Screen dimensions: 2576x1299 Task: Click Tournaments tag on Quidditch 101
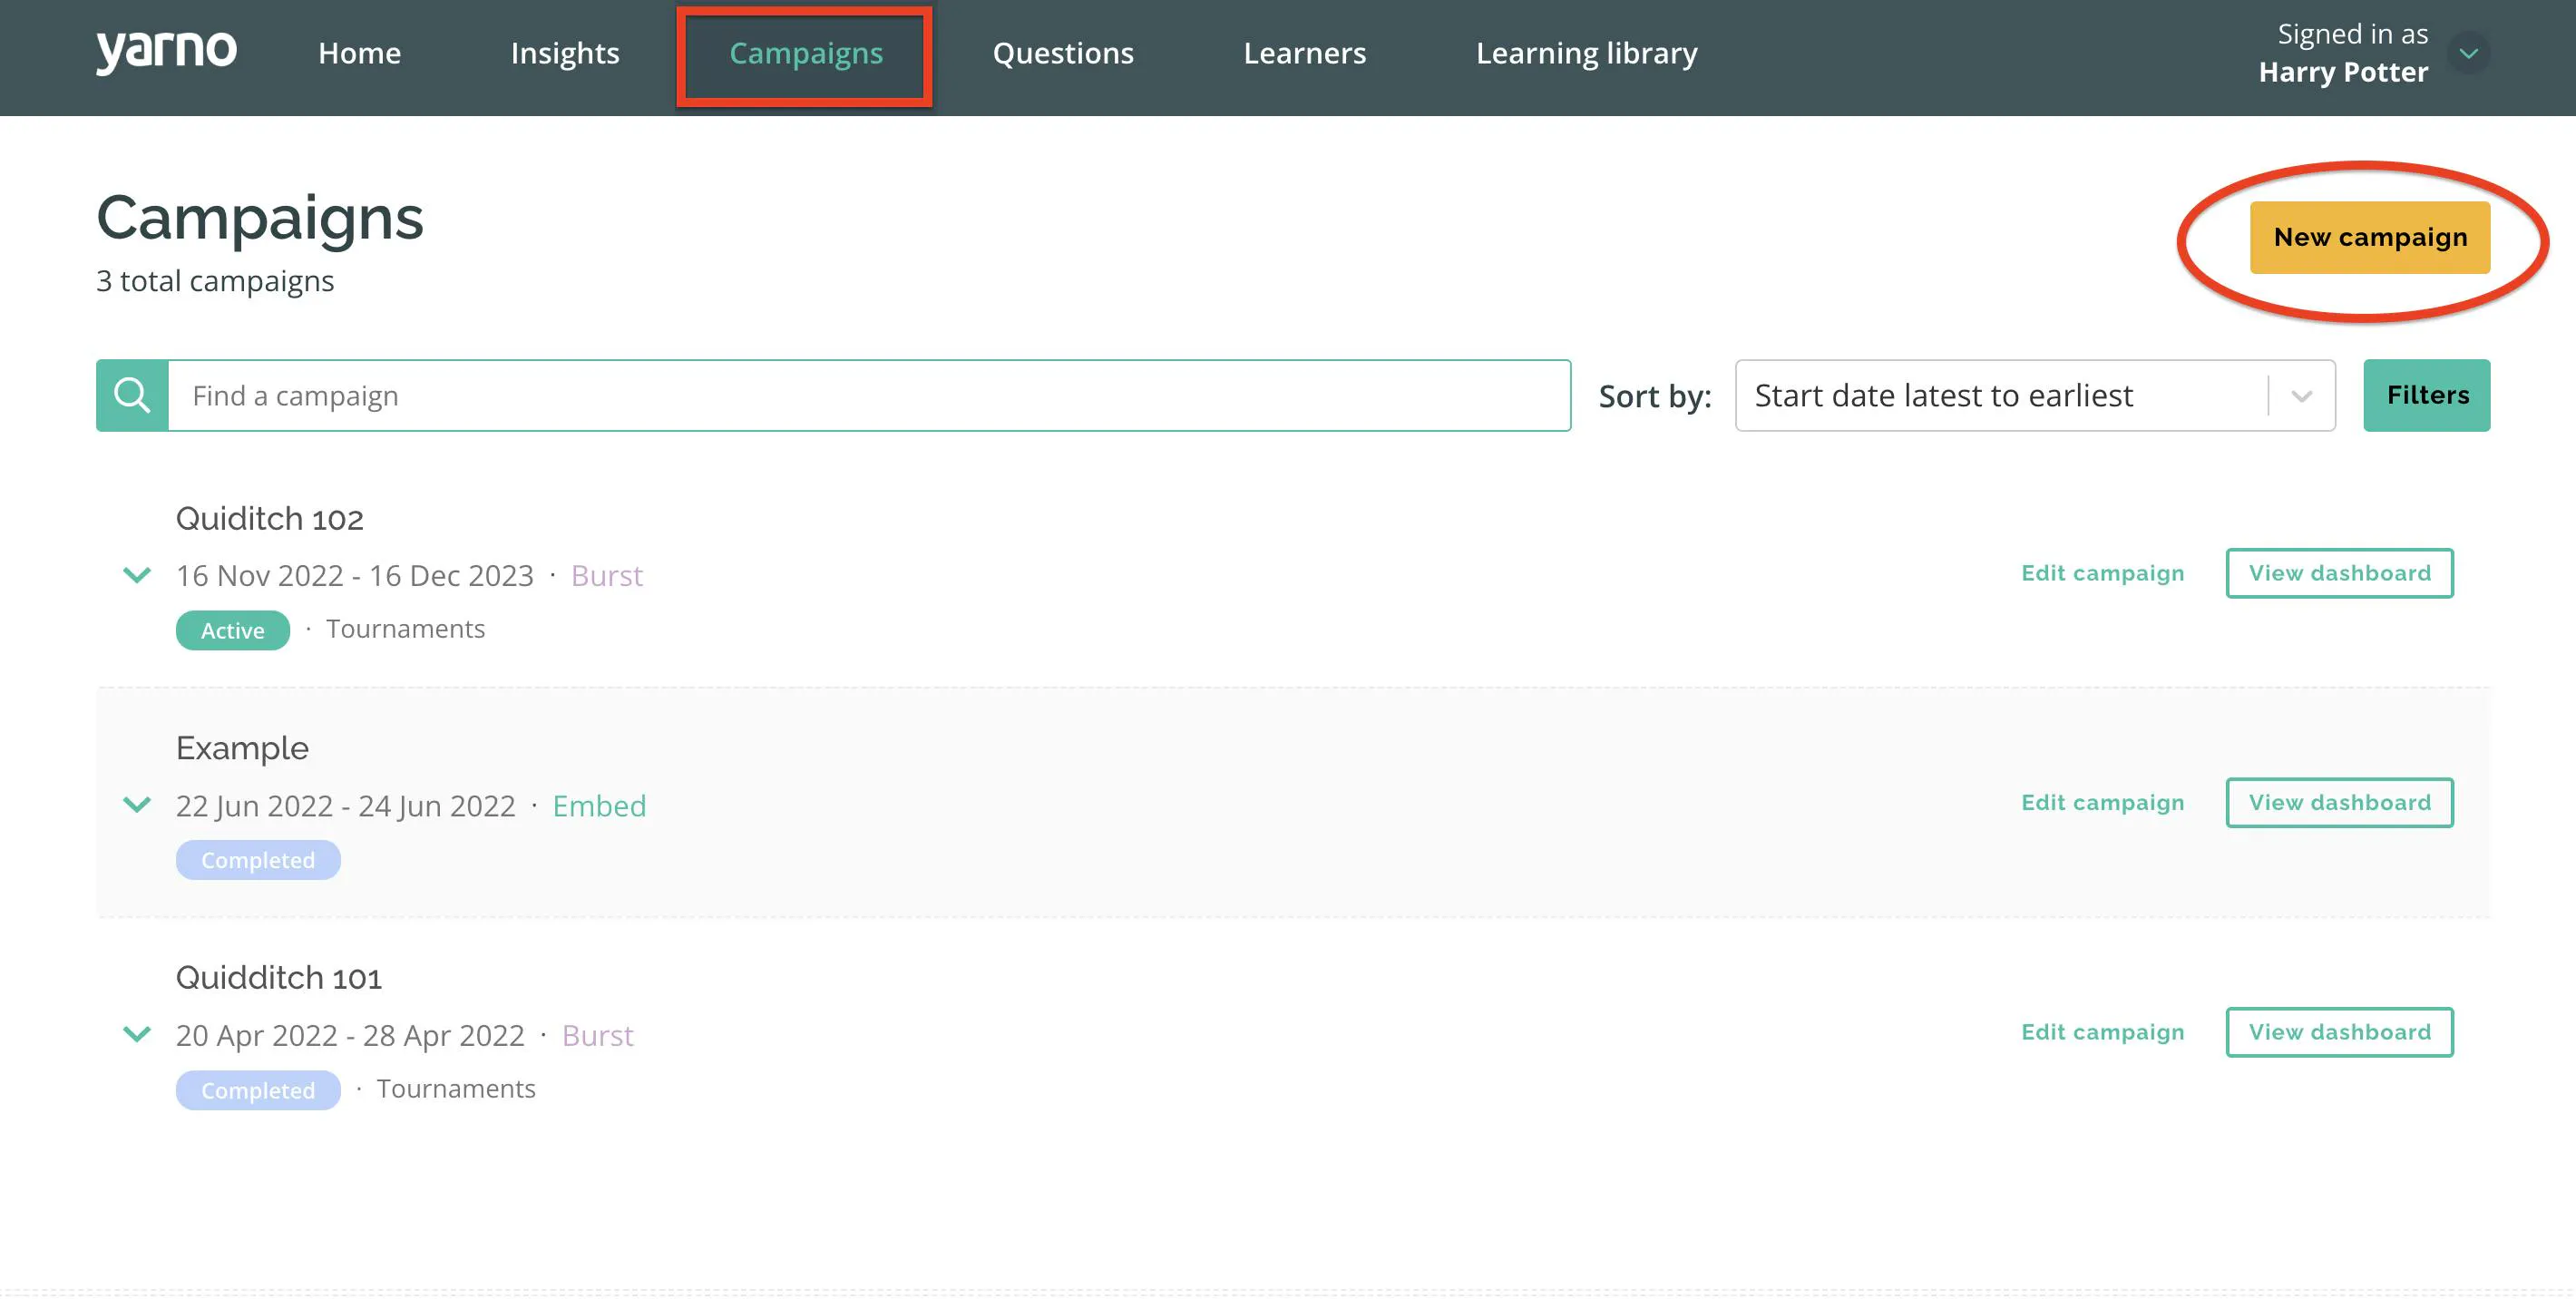click(x=456, y=1088)
